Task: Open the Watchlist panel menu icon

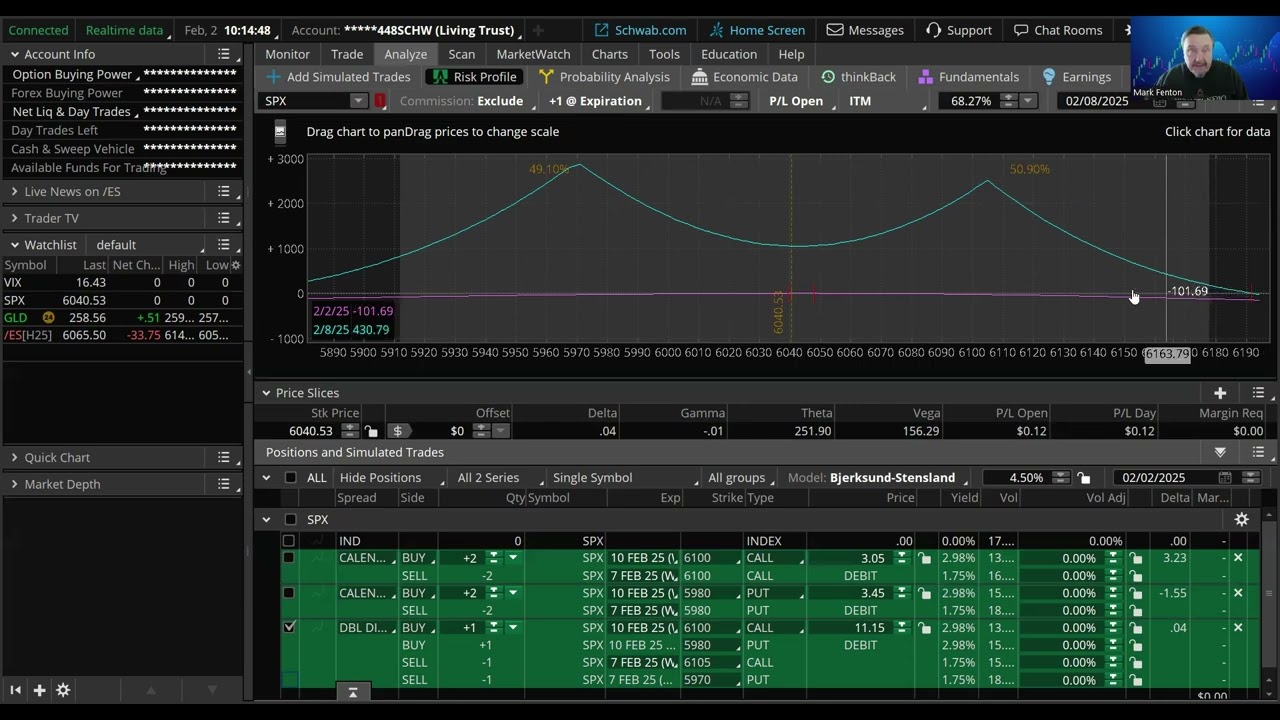Action: [224, 245]
